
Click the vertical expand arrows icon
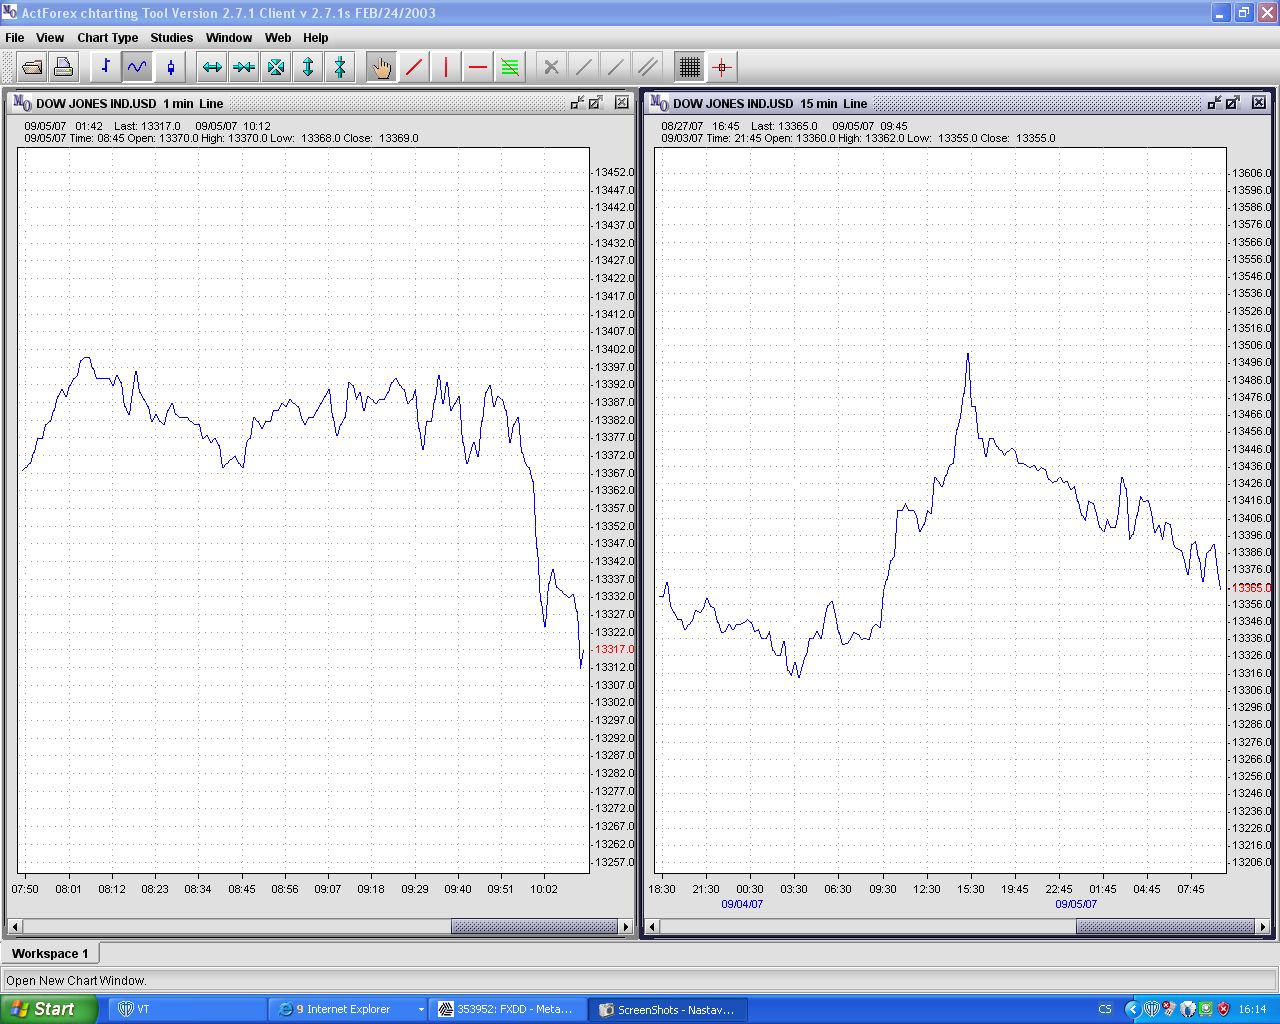click(308, 67)
